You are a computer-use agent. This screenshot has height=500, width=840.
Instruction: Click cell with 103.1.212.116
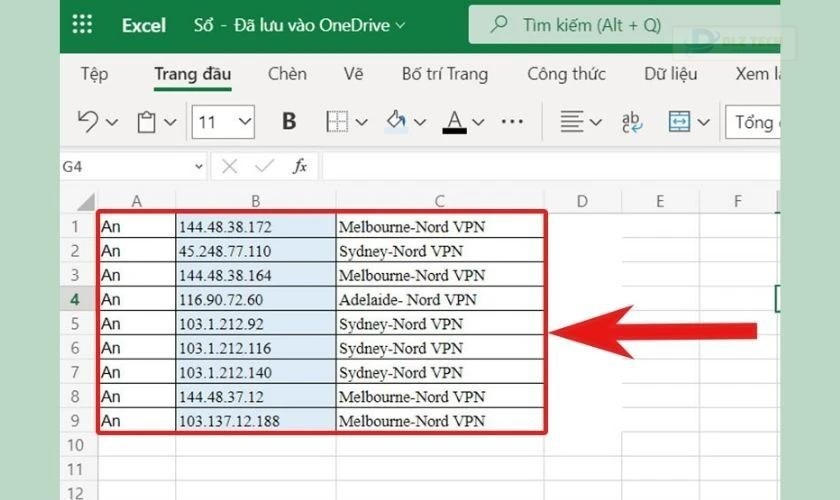256,347
